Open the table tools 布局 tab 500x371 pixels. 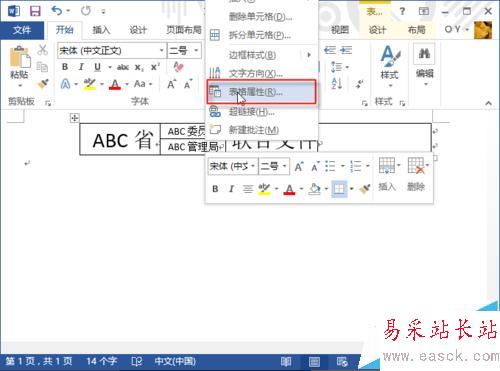coord(417,30)
